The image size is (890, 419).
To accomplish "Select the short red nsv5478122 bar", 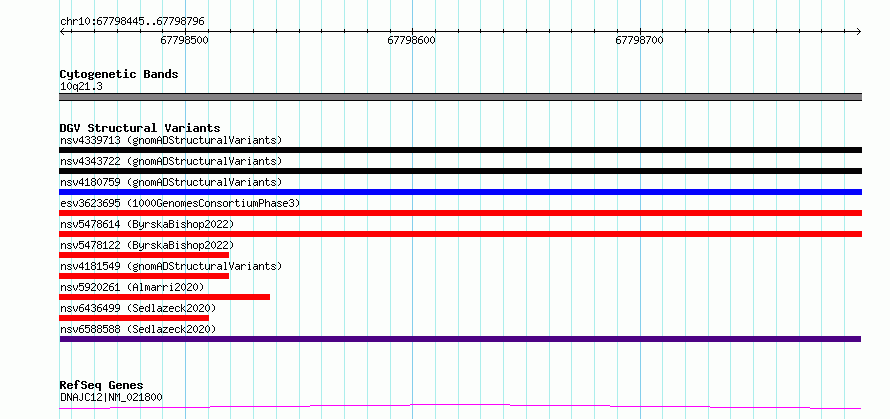I will click(144, 255).
